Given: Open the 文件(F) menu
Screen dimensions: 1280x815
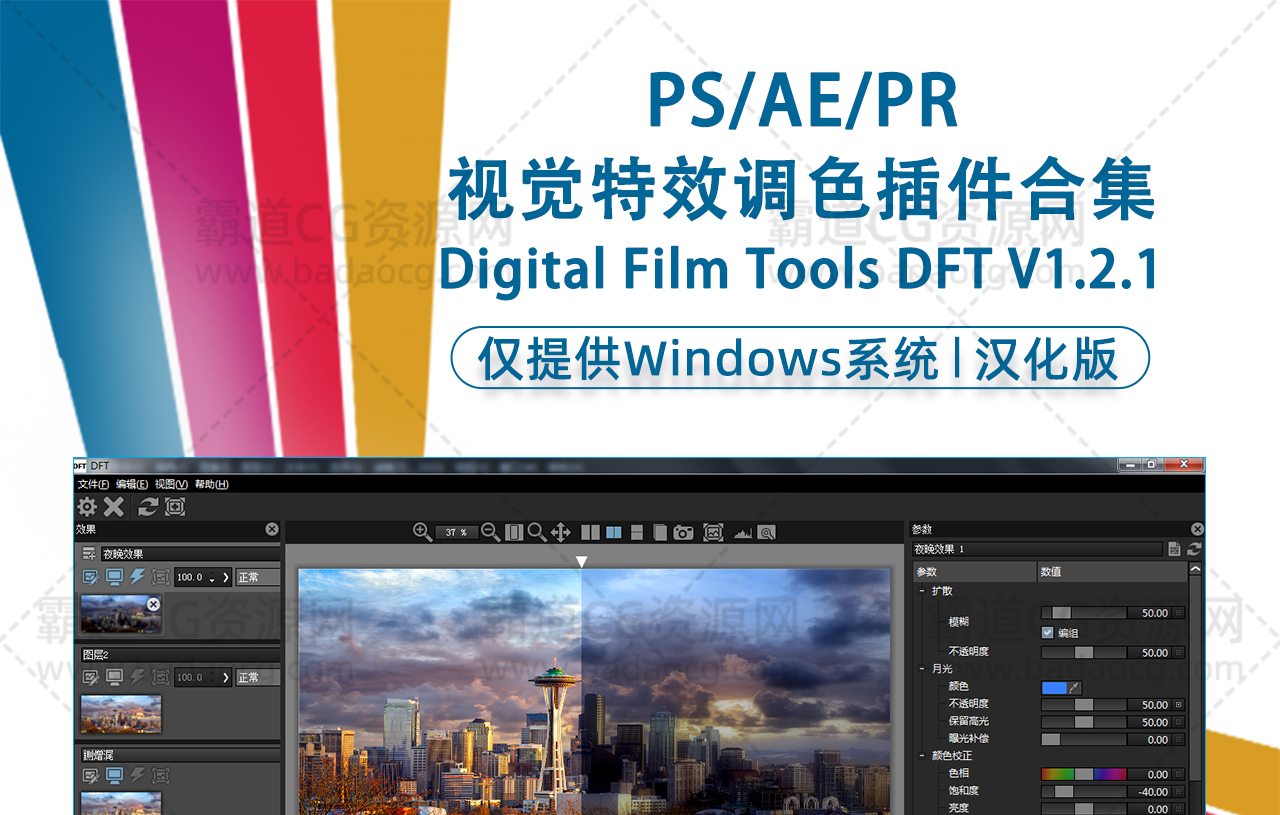Looking at the screenshot, I should click(93, 484).
